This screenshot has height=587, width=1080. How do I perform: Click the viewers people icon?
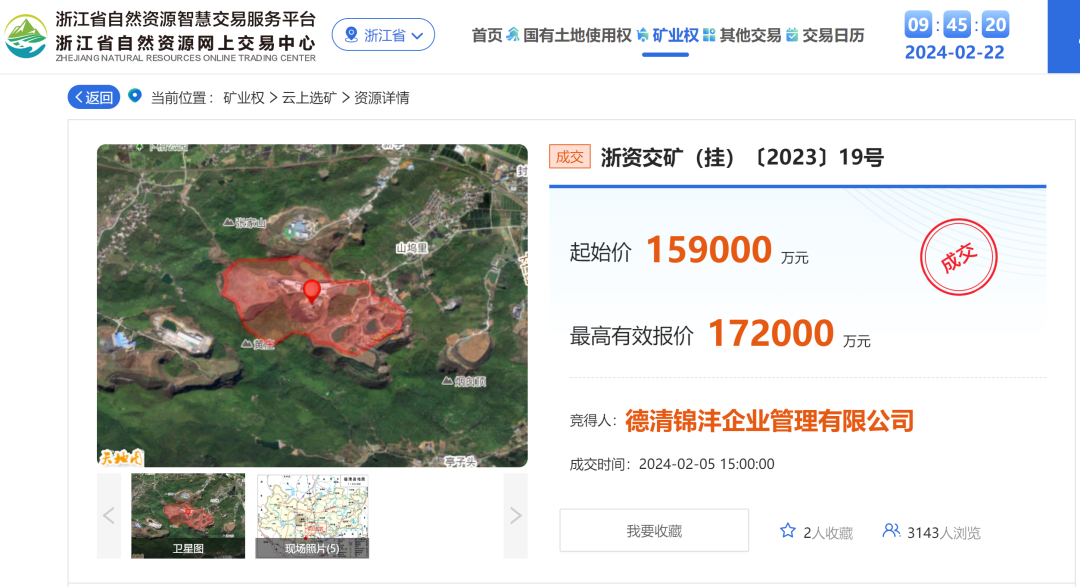[x=891, y=531]
